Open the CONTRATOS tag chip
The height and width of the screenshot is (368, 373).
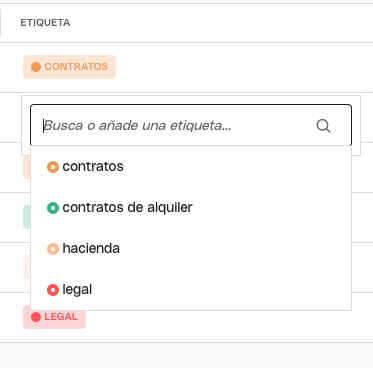tap(69, 67)
